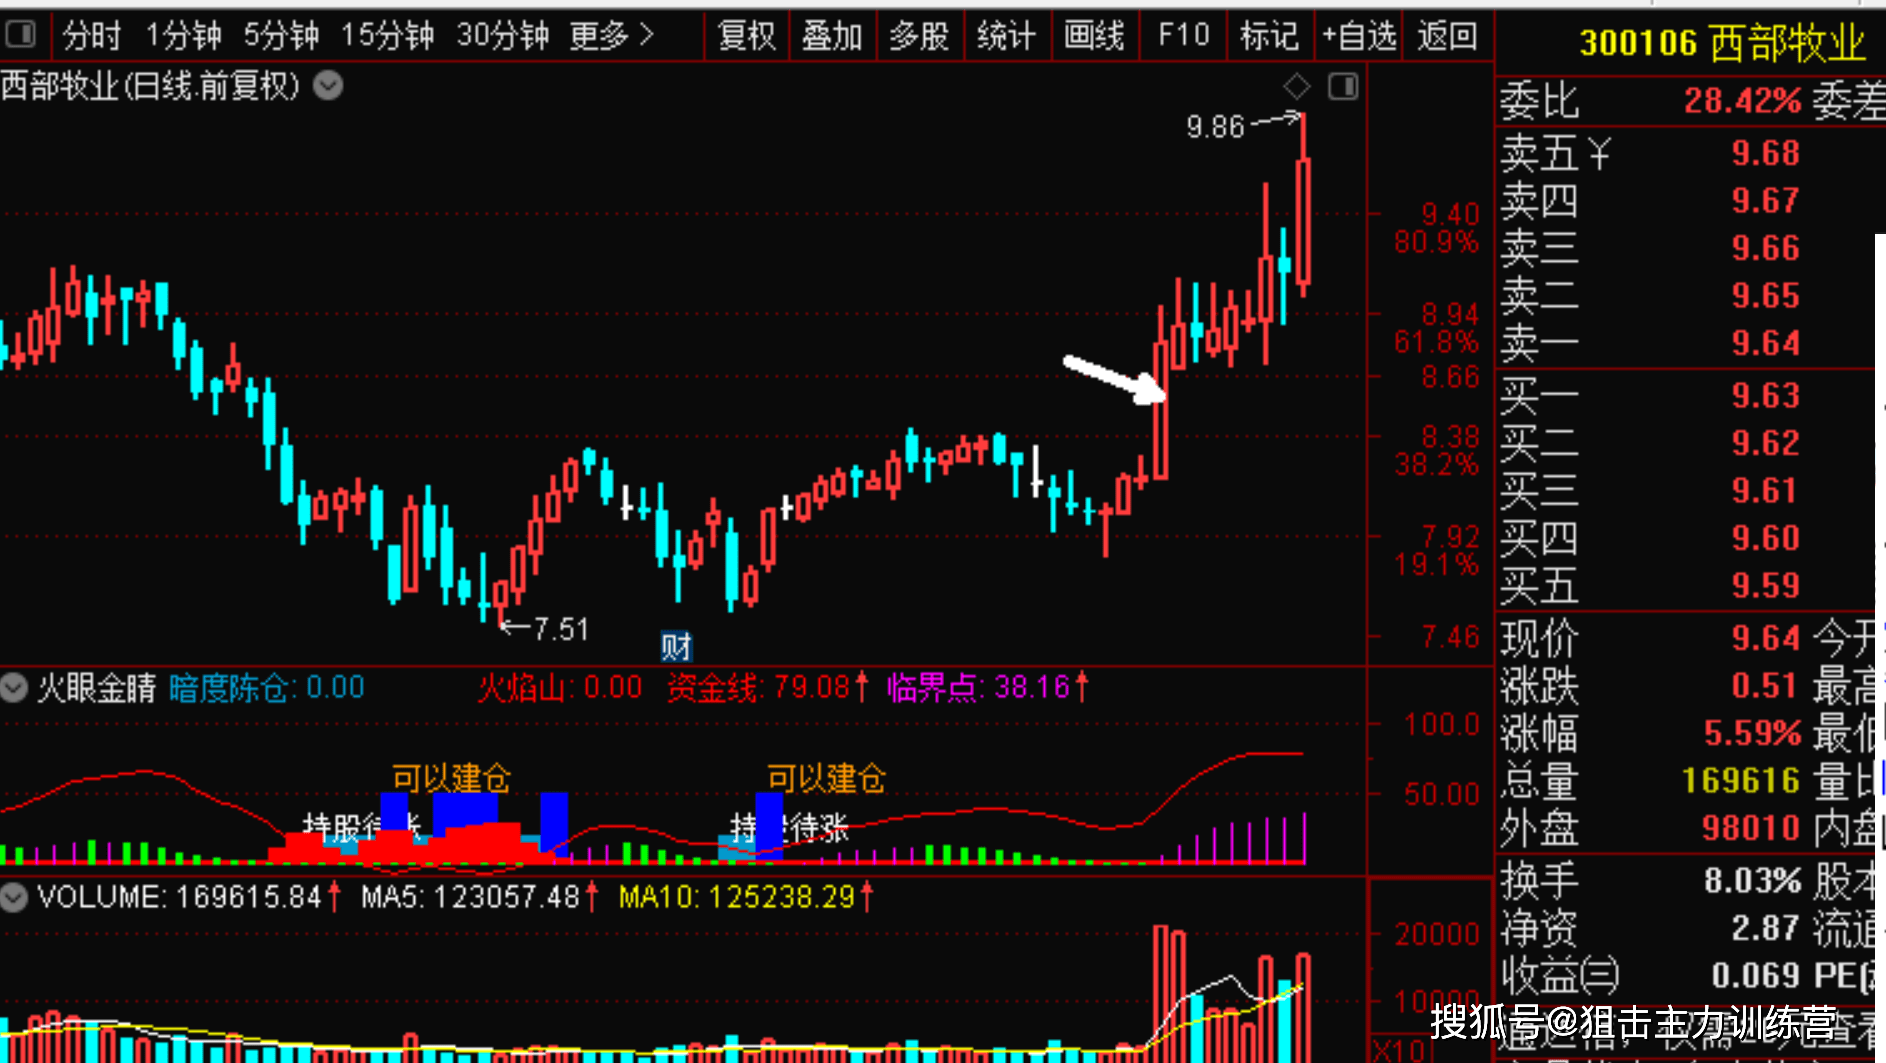Open dropdown next to 西部牧业(日线.前复权)

pyautogui.click(x=328, y=86)
